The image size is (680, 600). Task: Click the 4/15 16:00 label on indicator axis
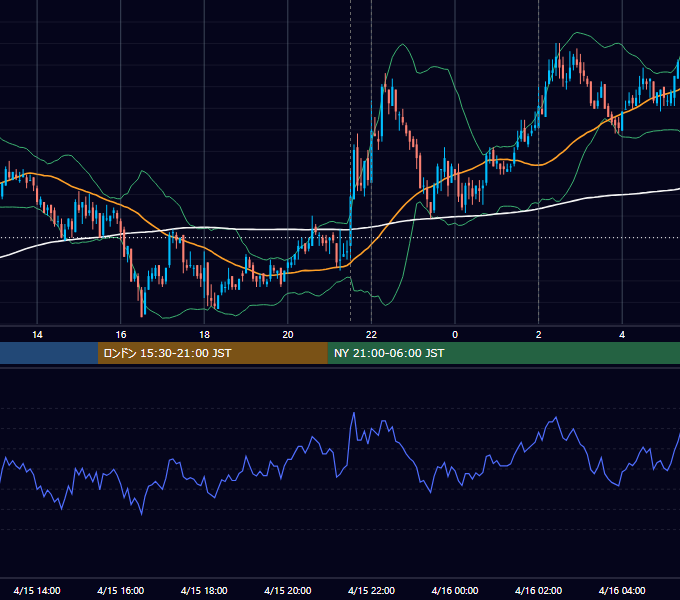tap(121, 590)
